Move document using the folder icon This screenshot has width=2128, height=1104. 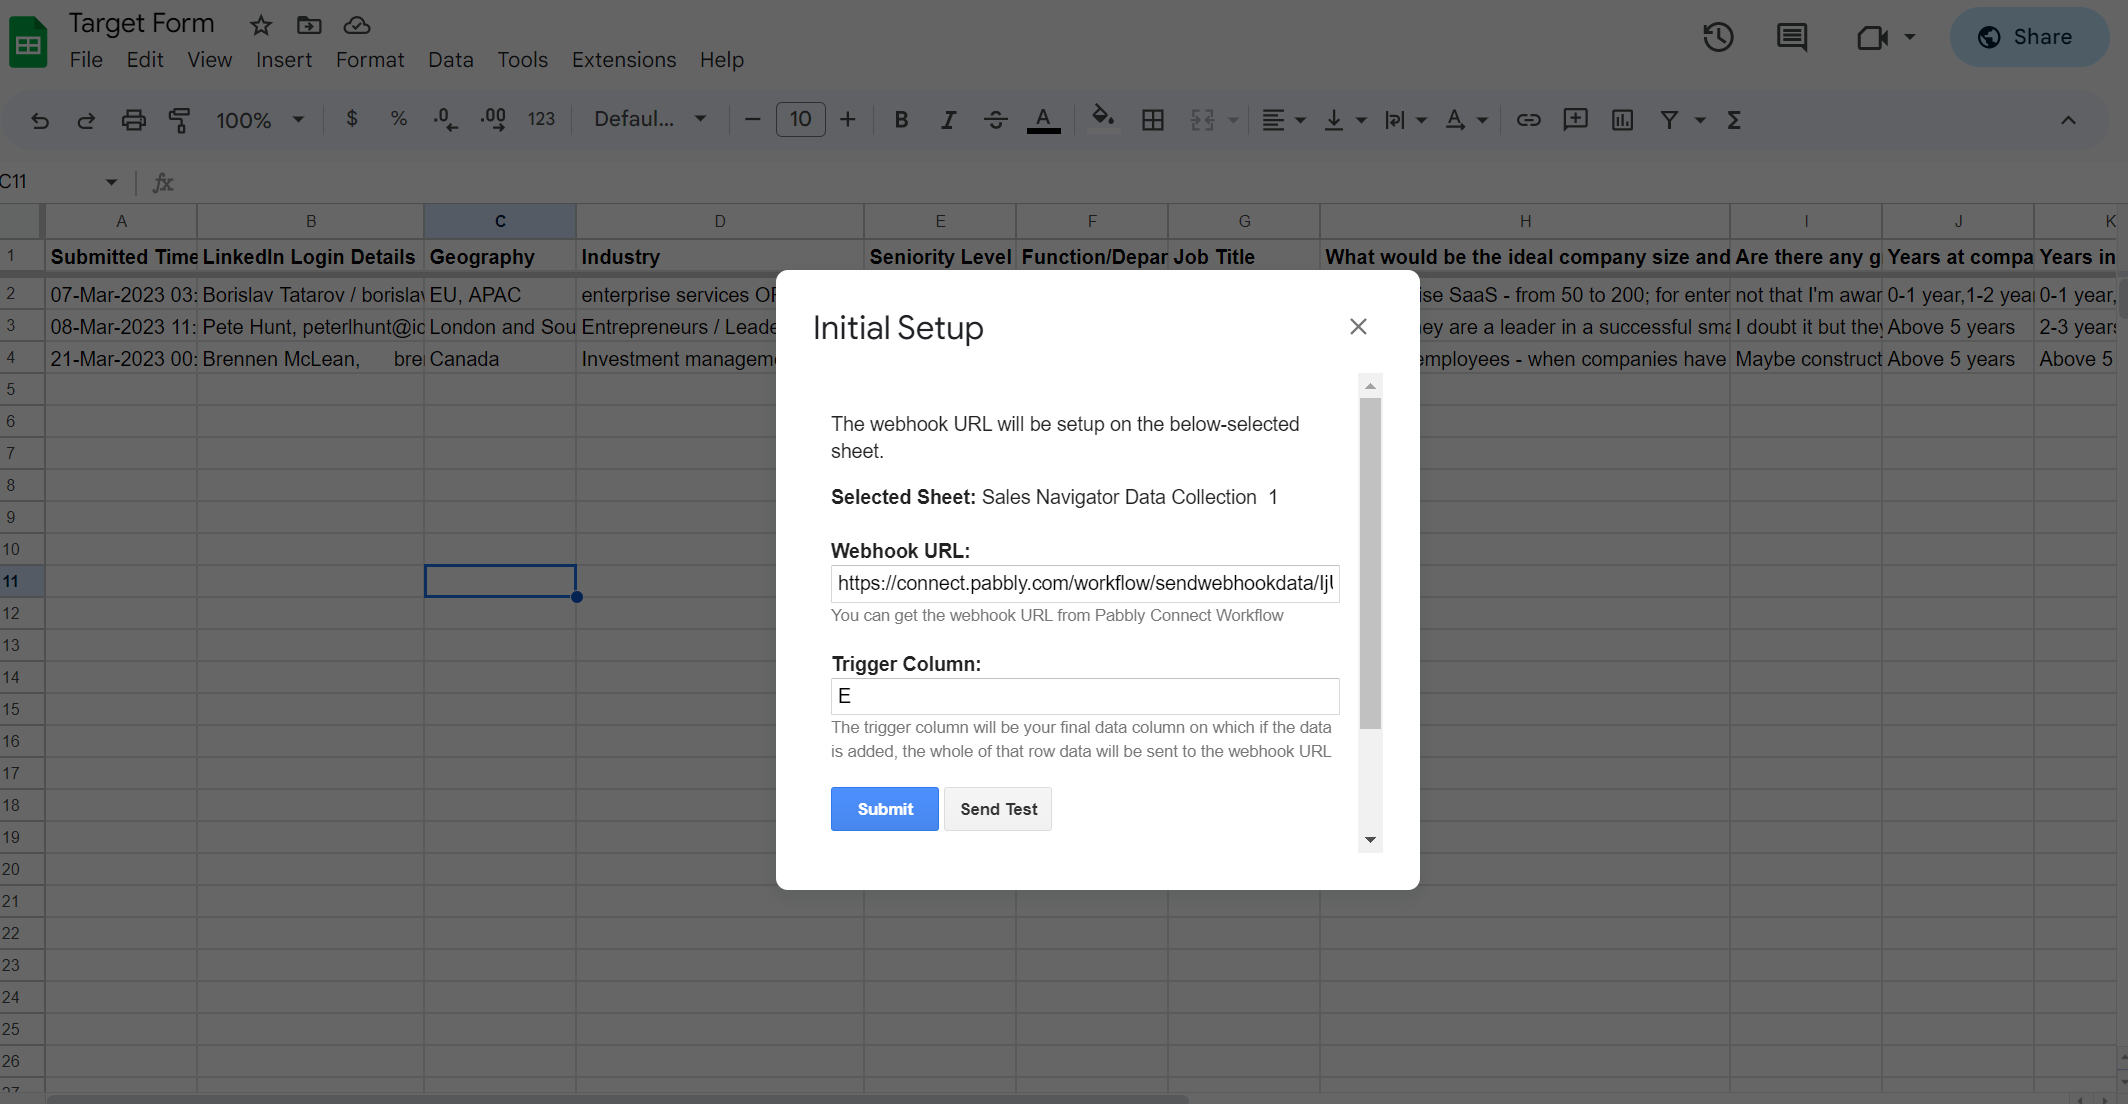click(309, 25)
